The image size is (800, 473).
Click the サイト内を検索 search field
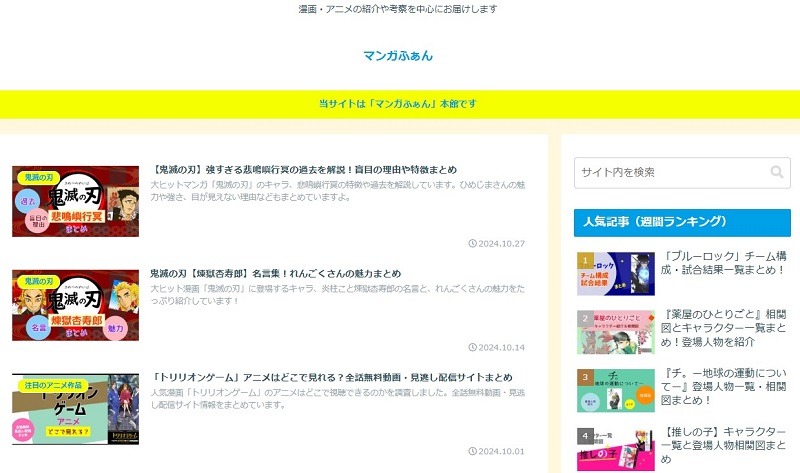(668, 172)
